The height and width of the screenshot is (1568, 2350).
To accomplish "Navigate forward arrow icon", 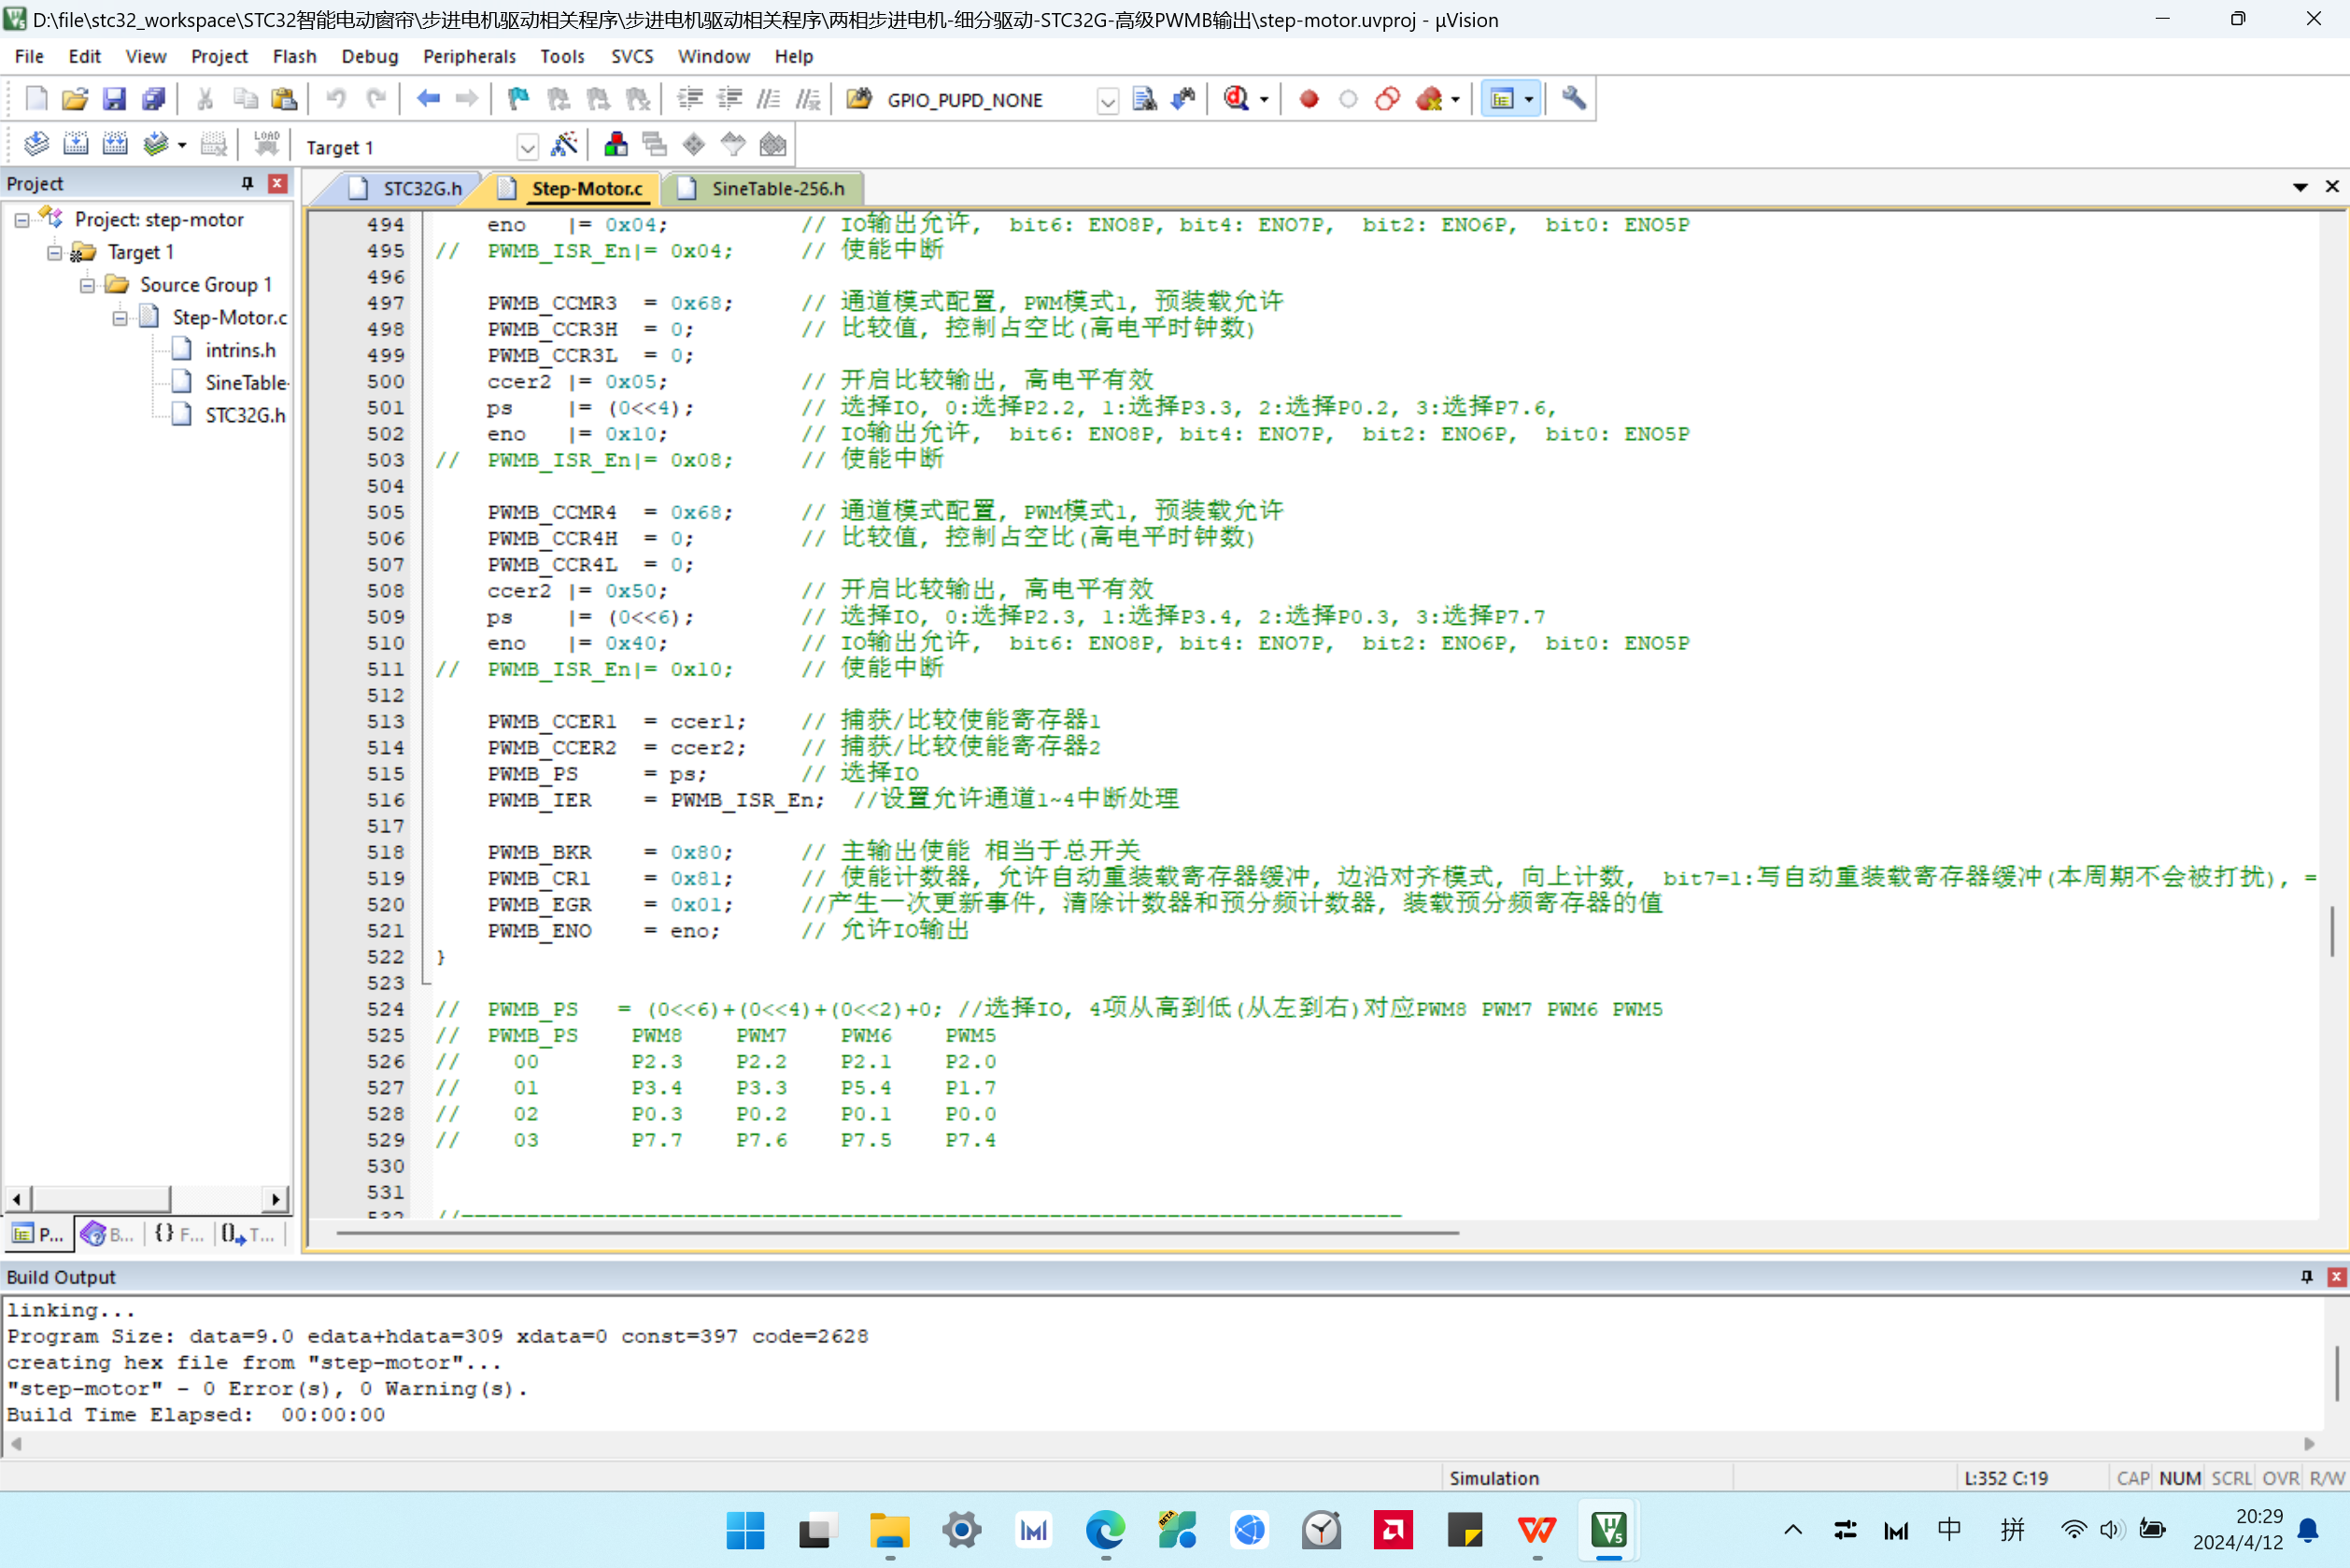I will [x=466, y=99].
